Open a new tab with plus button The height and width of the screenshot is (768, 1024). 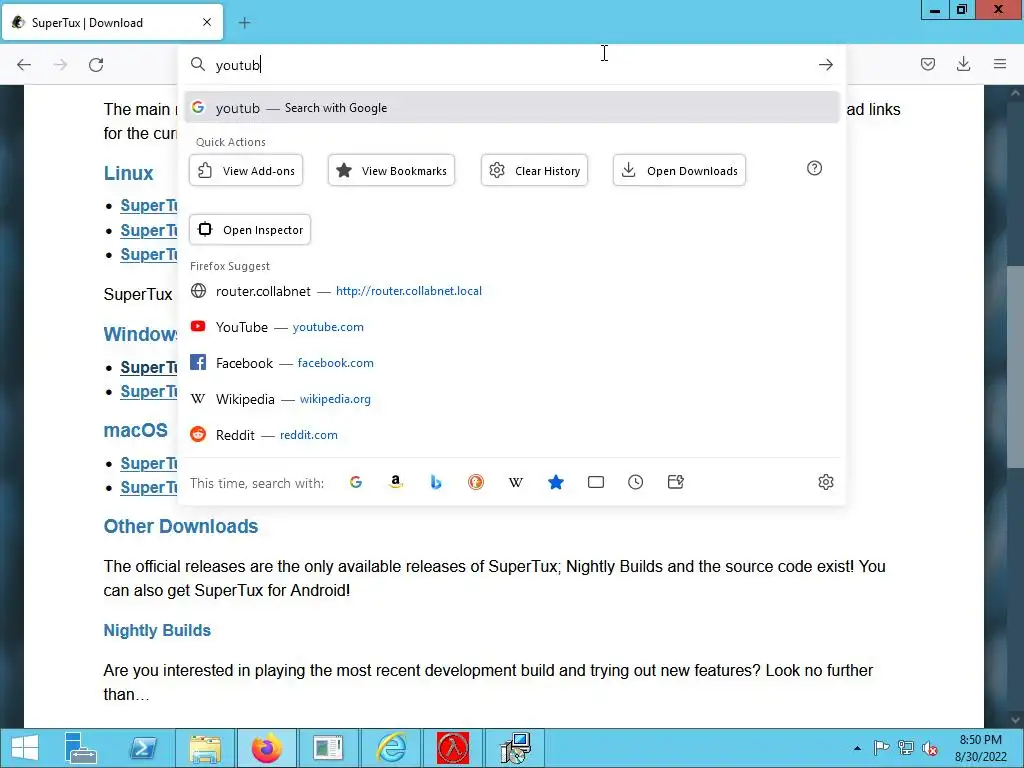(244, 23)
